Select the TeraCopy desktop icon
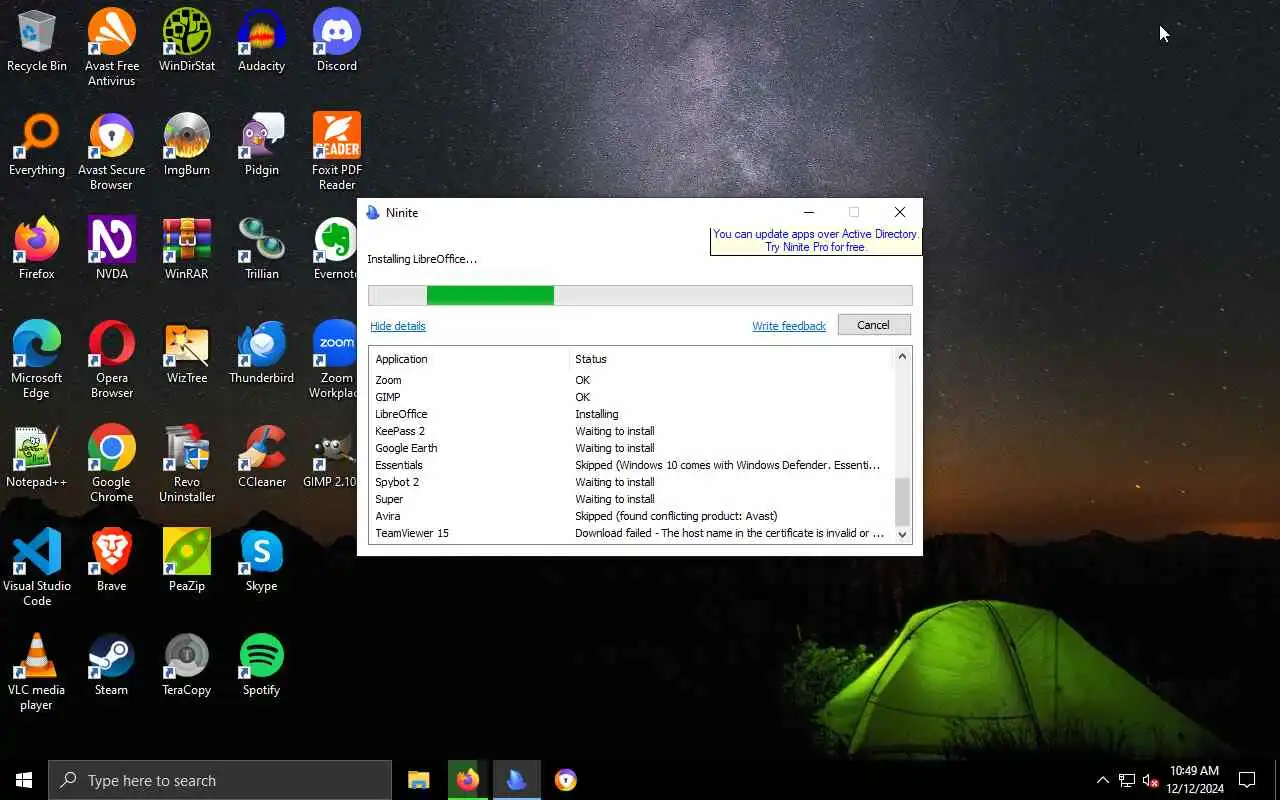Screen dimensions: 1280x800 coord(187,666)
